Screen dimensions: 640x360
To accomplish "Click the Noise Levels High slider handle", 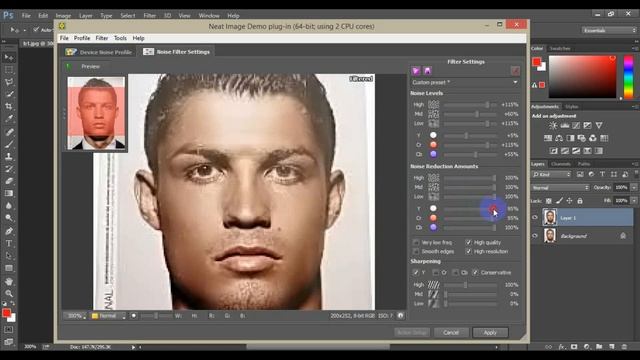I will point(487,104).
